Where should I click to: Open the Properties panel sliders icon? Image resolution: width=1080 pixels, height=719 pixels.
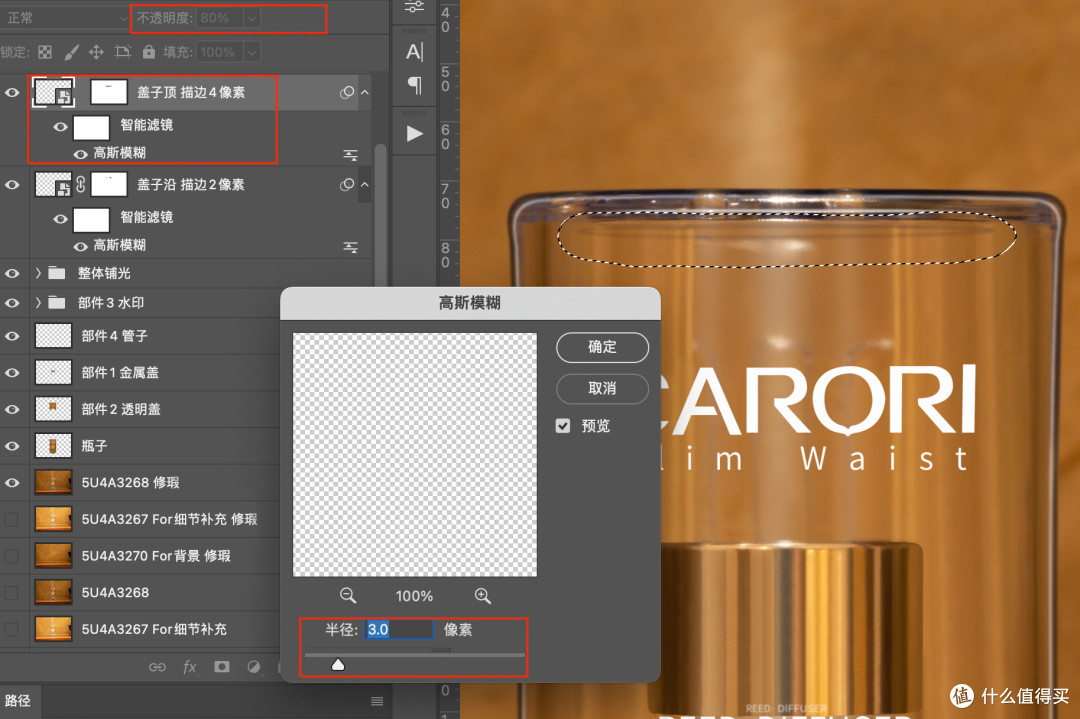click(415, 7)
